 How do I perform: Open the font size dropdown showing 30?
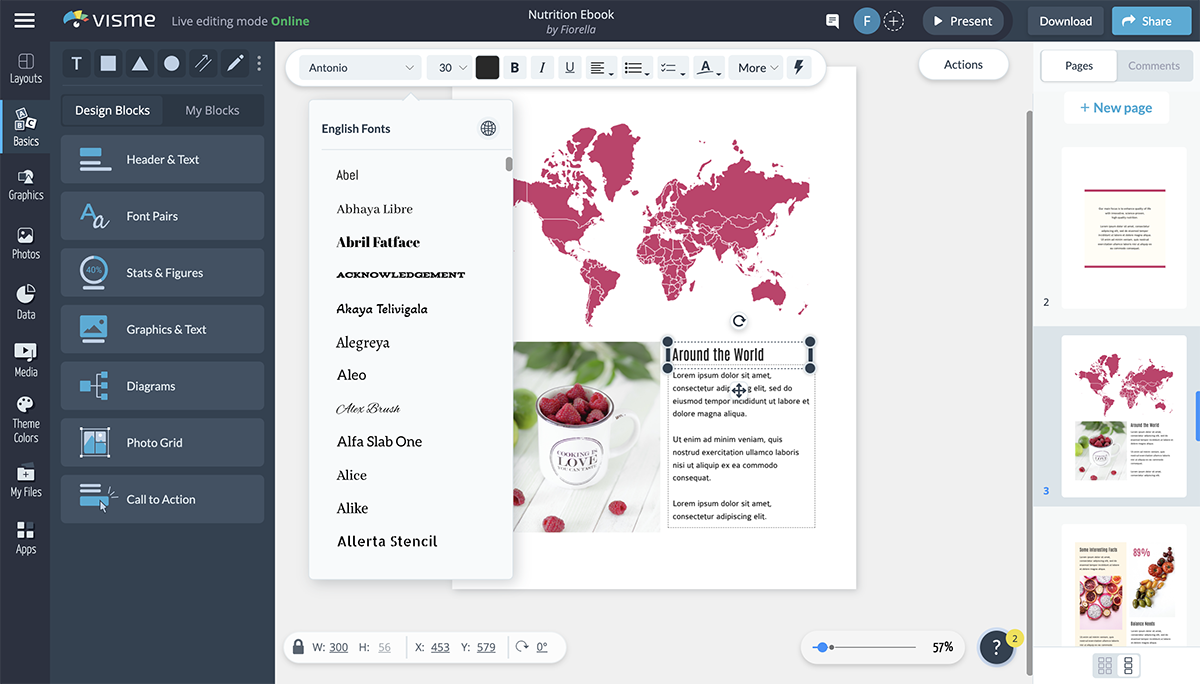pos(449,67)
